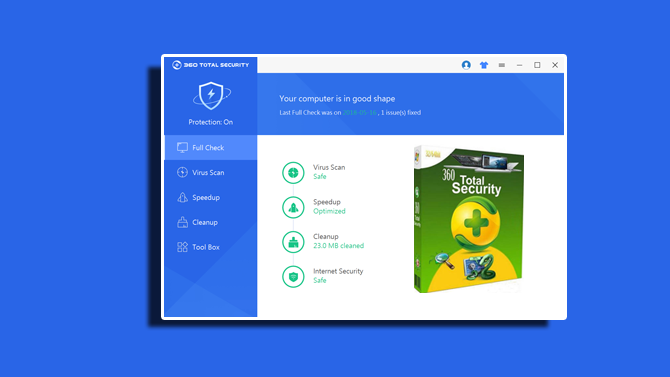The image size is (670, 377).
Task: Click the Tool Box grid icon
Action: click(x=182, y=247)
